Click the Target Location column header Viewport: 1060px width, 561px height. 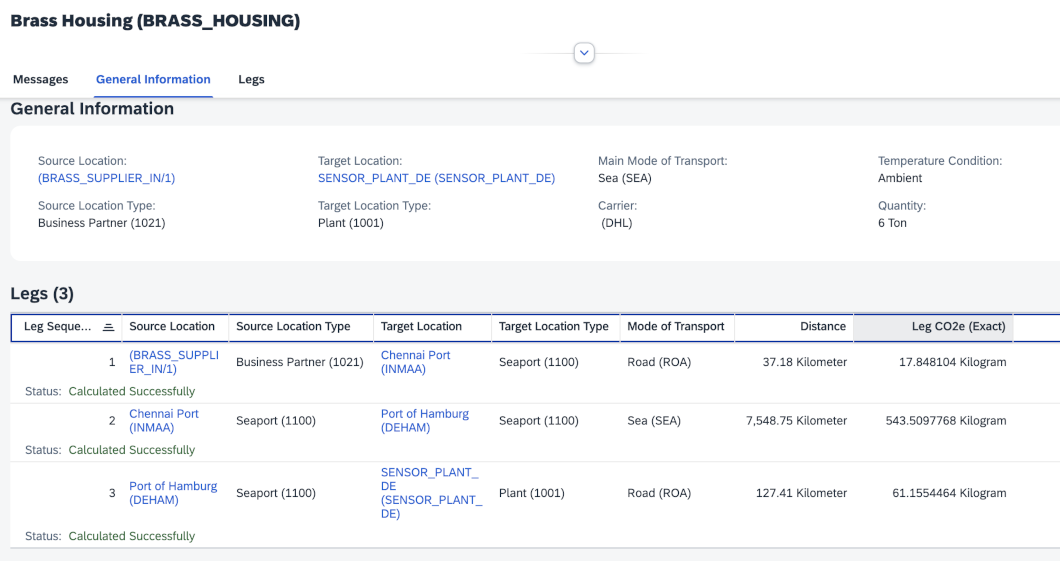[x=421, y=327]
